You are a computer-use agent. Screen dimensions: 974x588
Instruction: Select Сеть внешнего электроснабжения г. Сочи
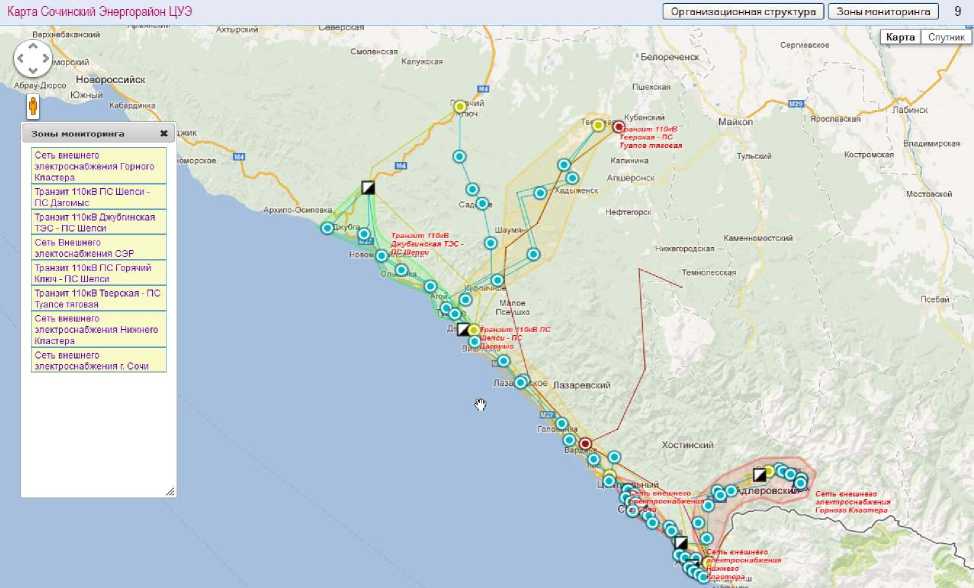(x=98, y=361)
